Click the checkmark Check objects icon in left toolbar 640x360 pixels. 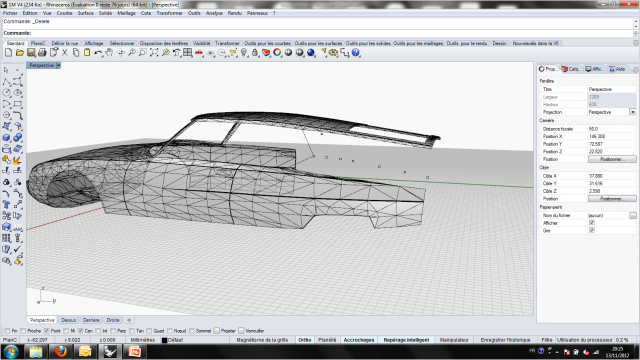(18, 249)
